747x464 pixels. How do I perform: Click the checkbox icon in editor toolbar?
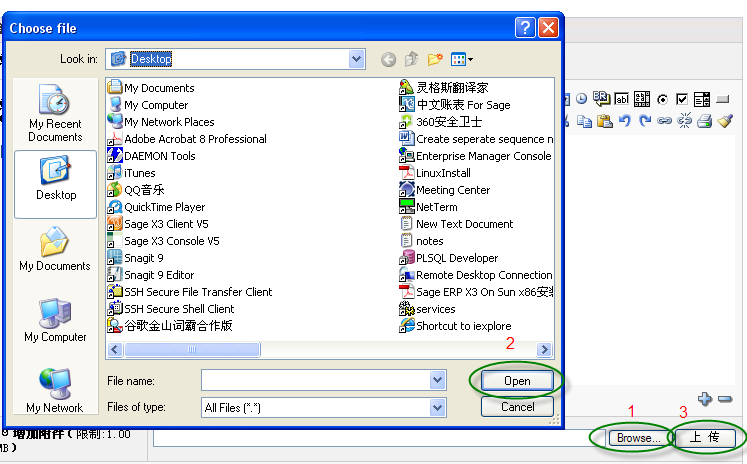[682, 99]
